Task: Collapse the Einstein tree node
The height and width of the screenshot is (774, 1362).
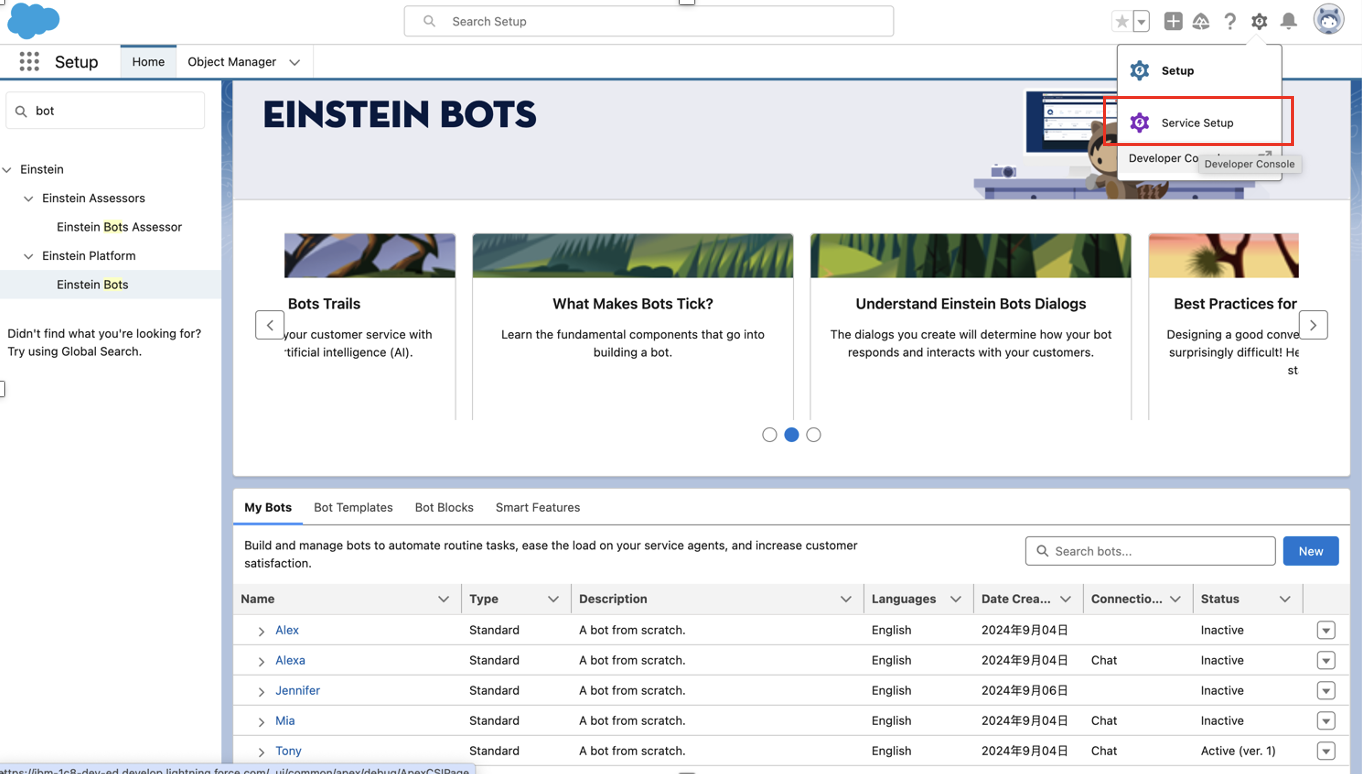Action: point(8,170)
